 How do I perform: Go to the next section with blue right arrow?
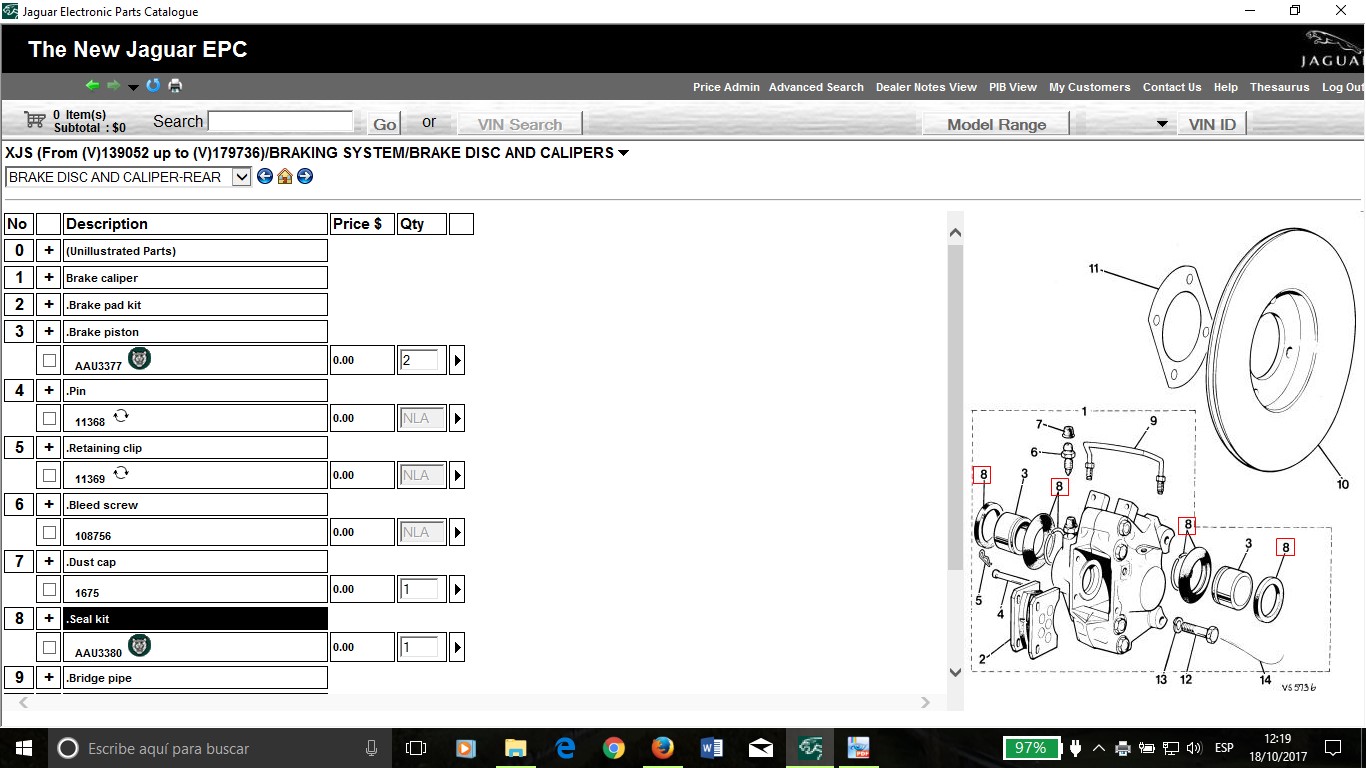305,177
